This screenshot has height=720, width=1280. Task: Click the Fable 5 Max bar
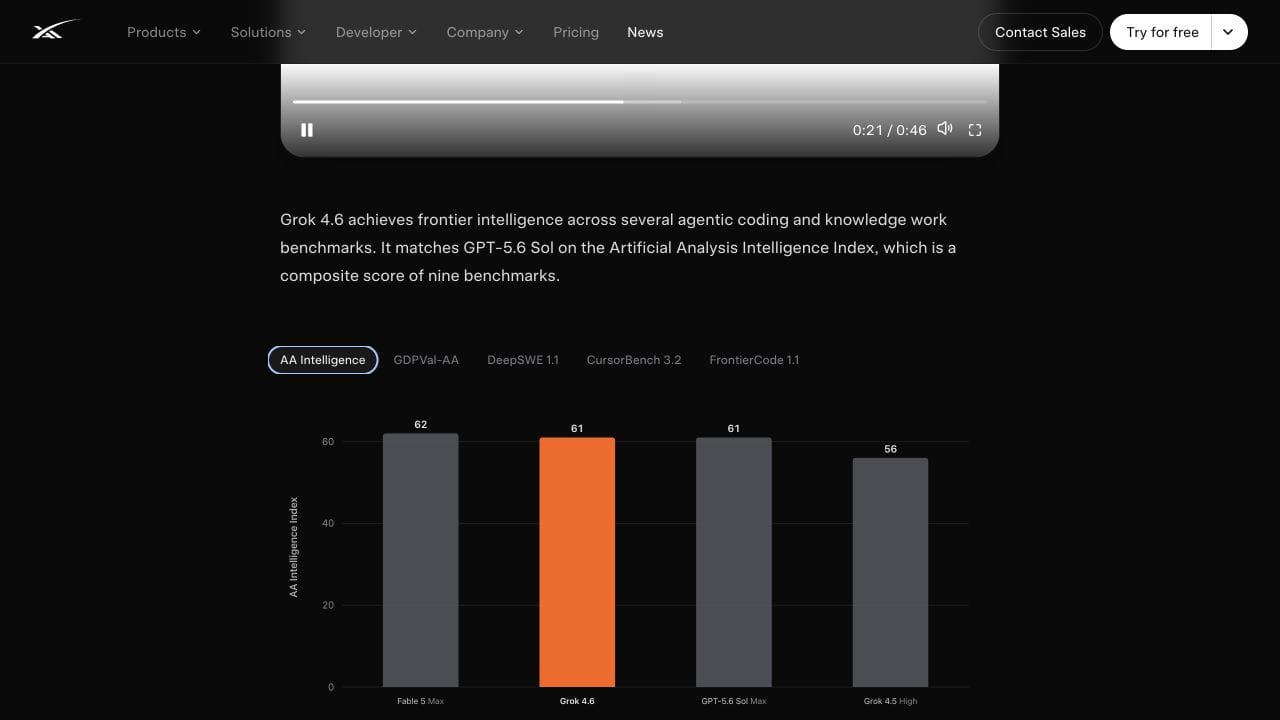click(x=421, y=560)
